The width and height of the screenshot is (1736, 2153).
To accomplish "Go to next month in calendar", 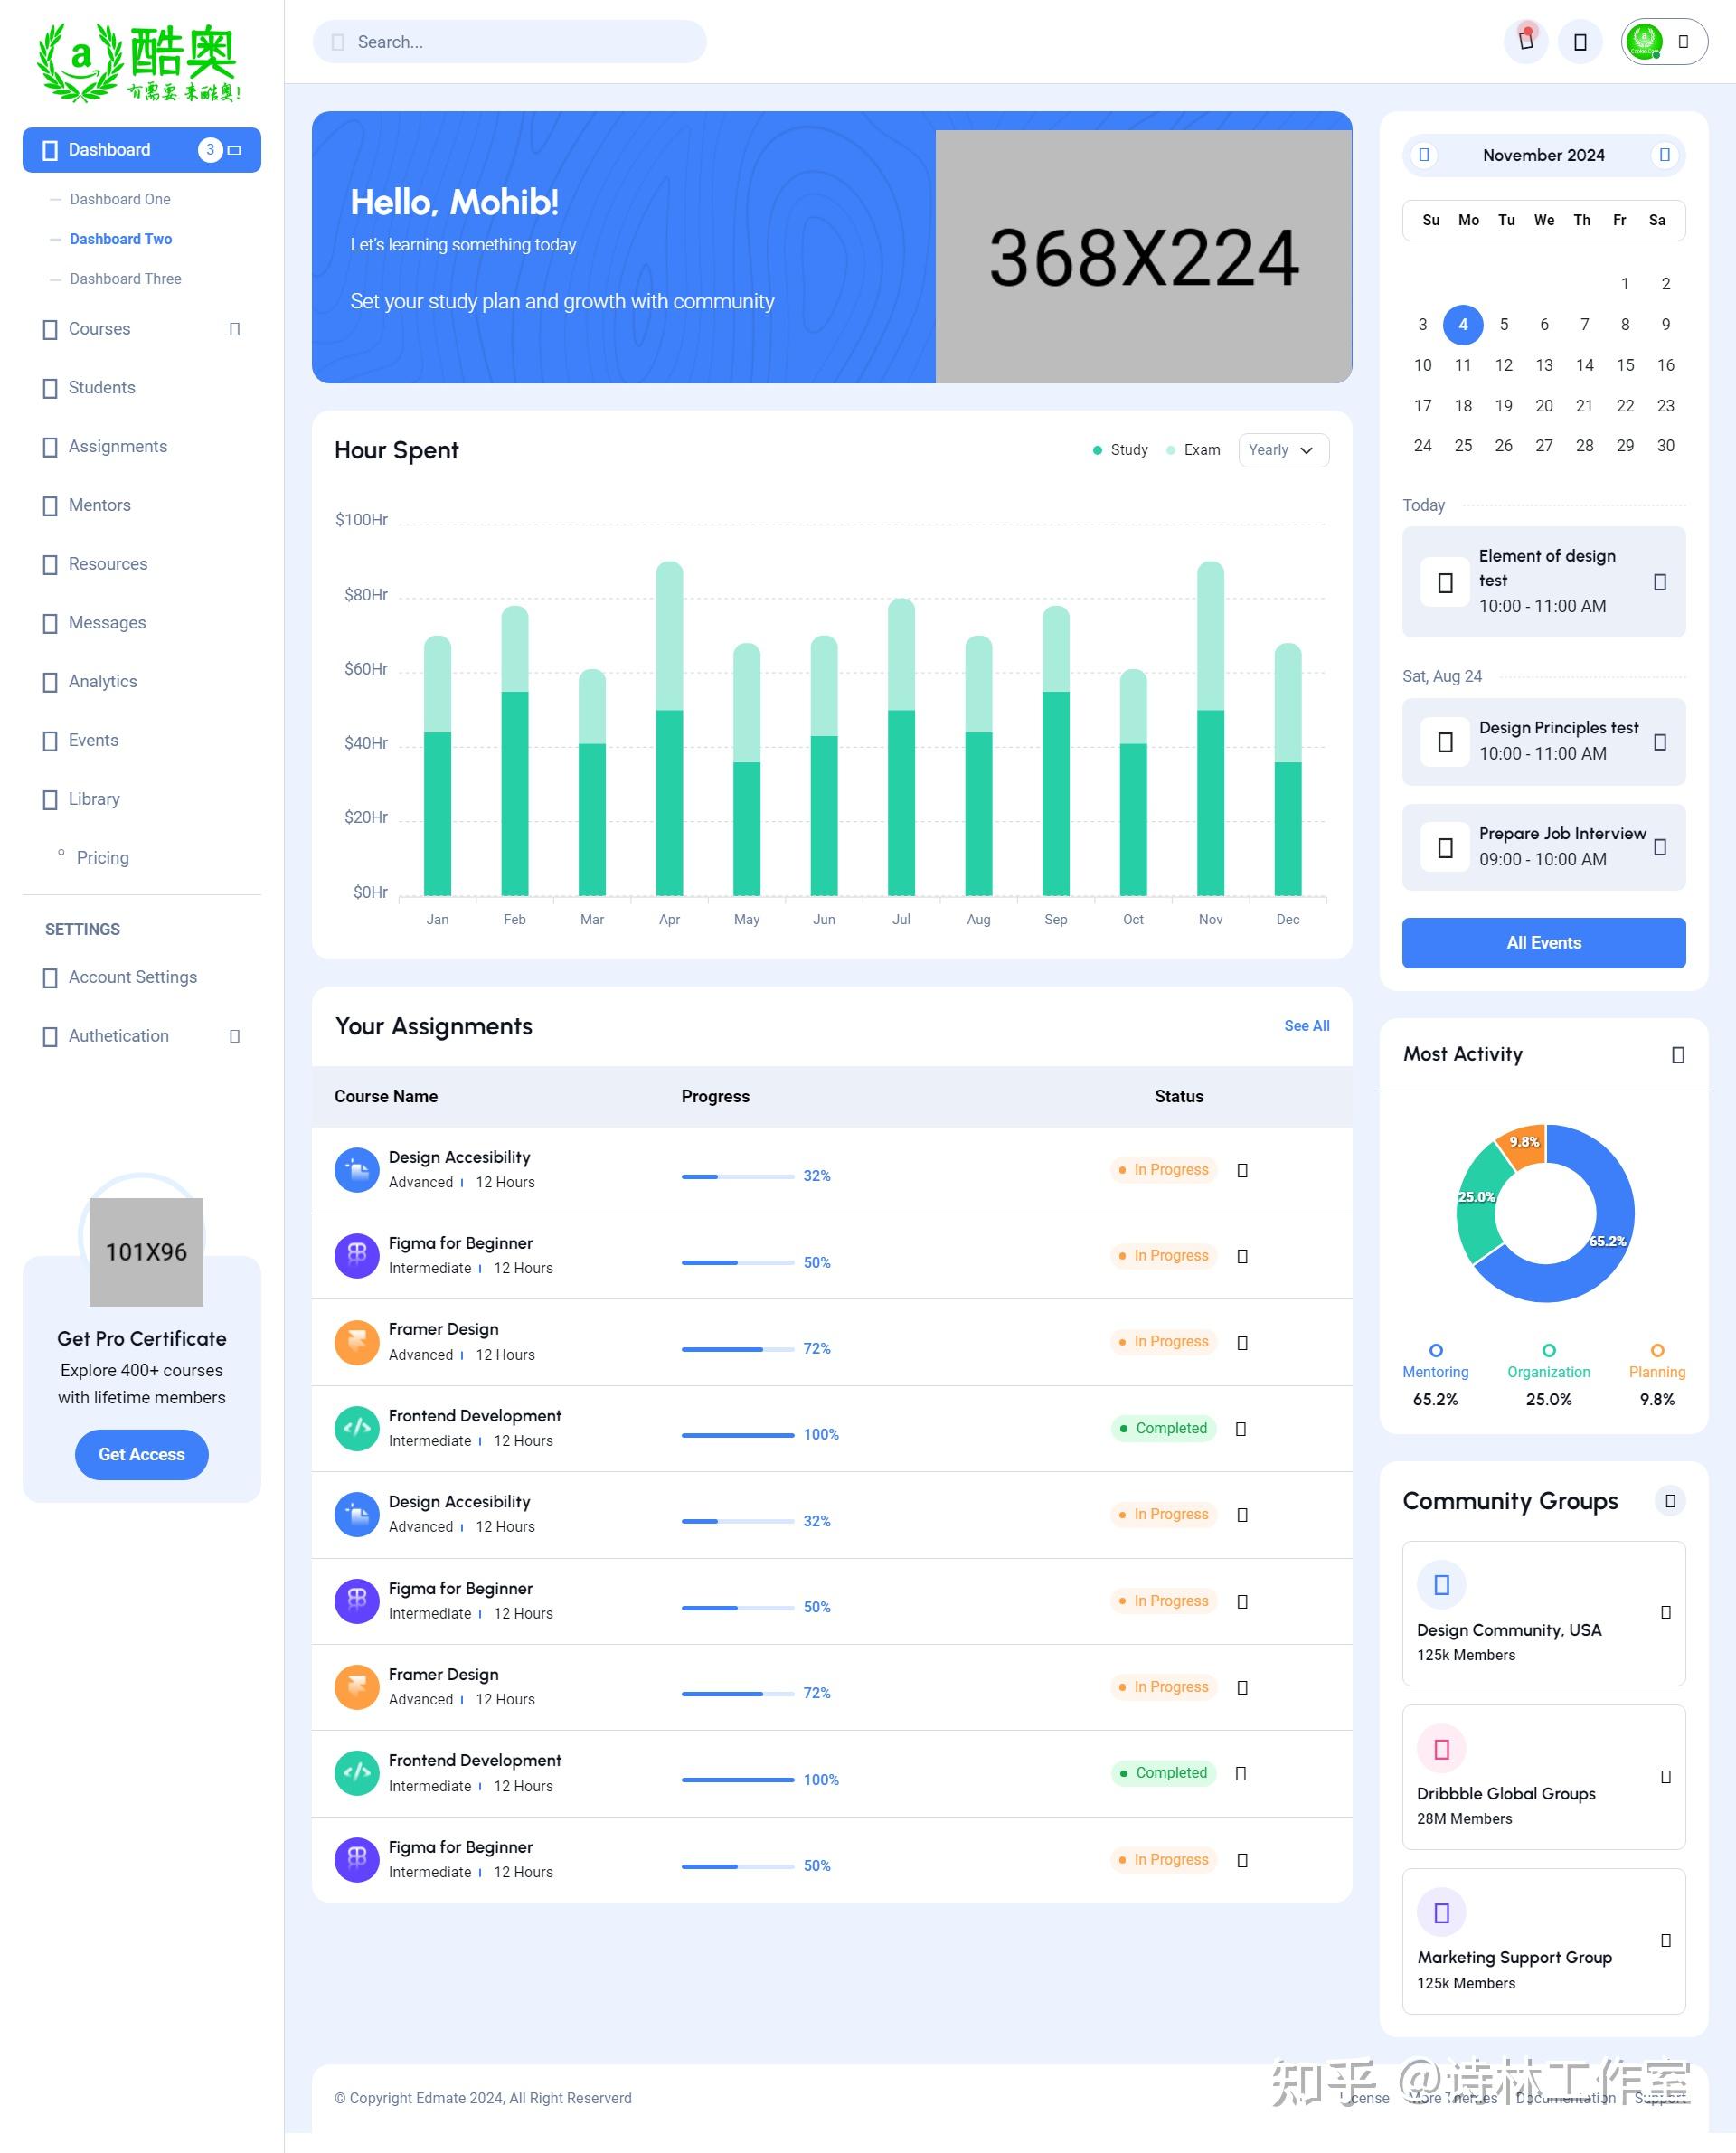I will click(x=1664, y=155).
